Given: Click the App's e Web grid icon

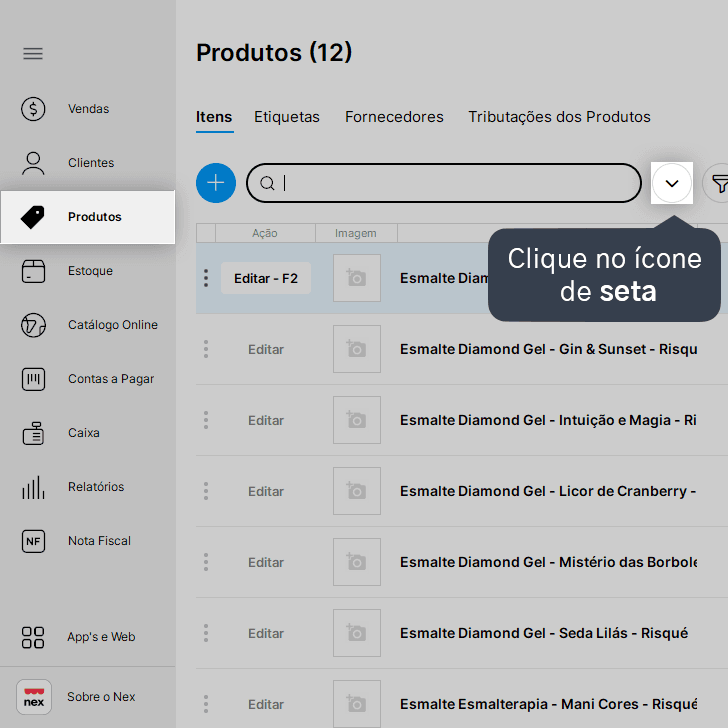Looking at the screenshot, I should (33, 637).
